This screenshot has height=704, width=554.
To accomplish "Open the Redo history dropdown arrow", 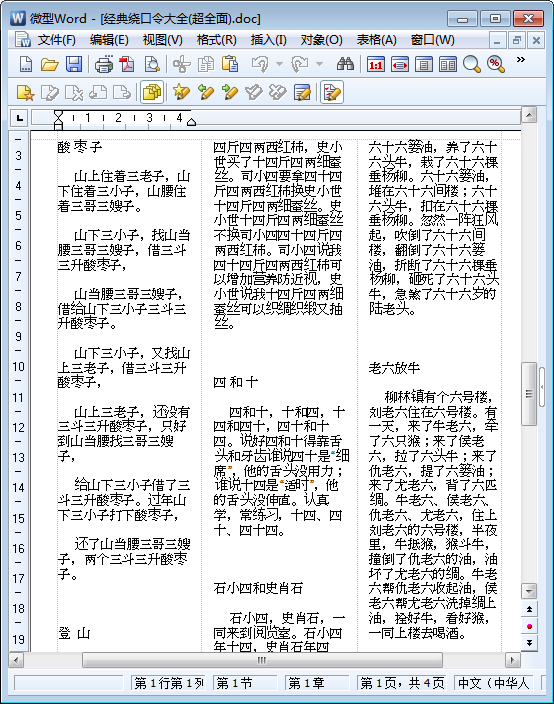I will tap(319, 64).
